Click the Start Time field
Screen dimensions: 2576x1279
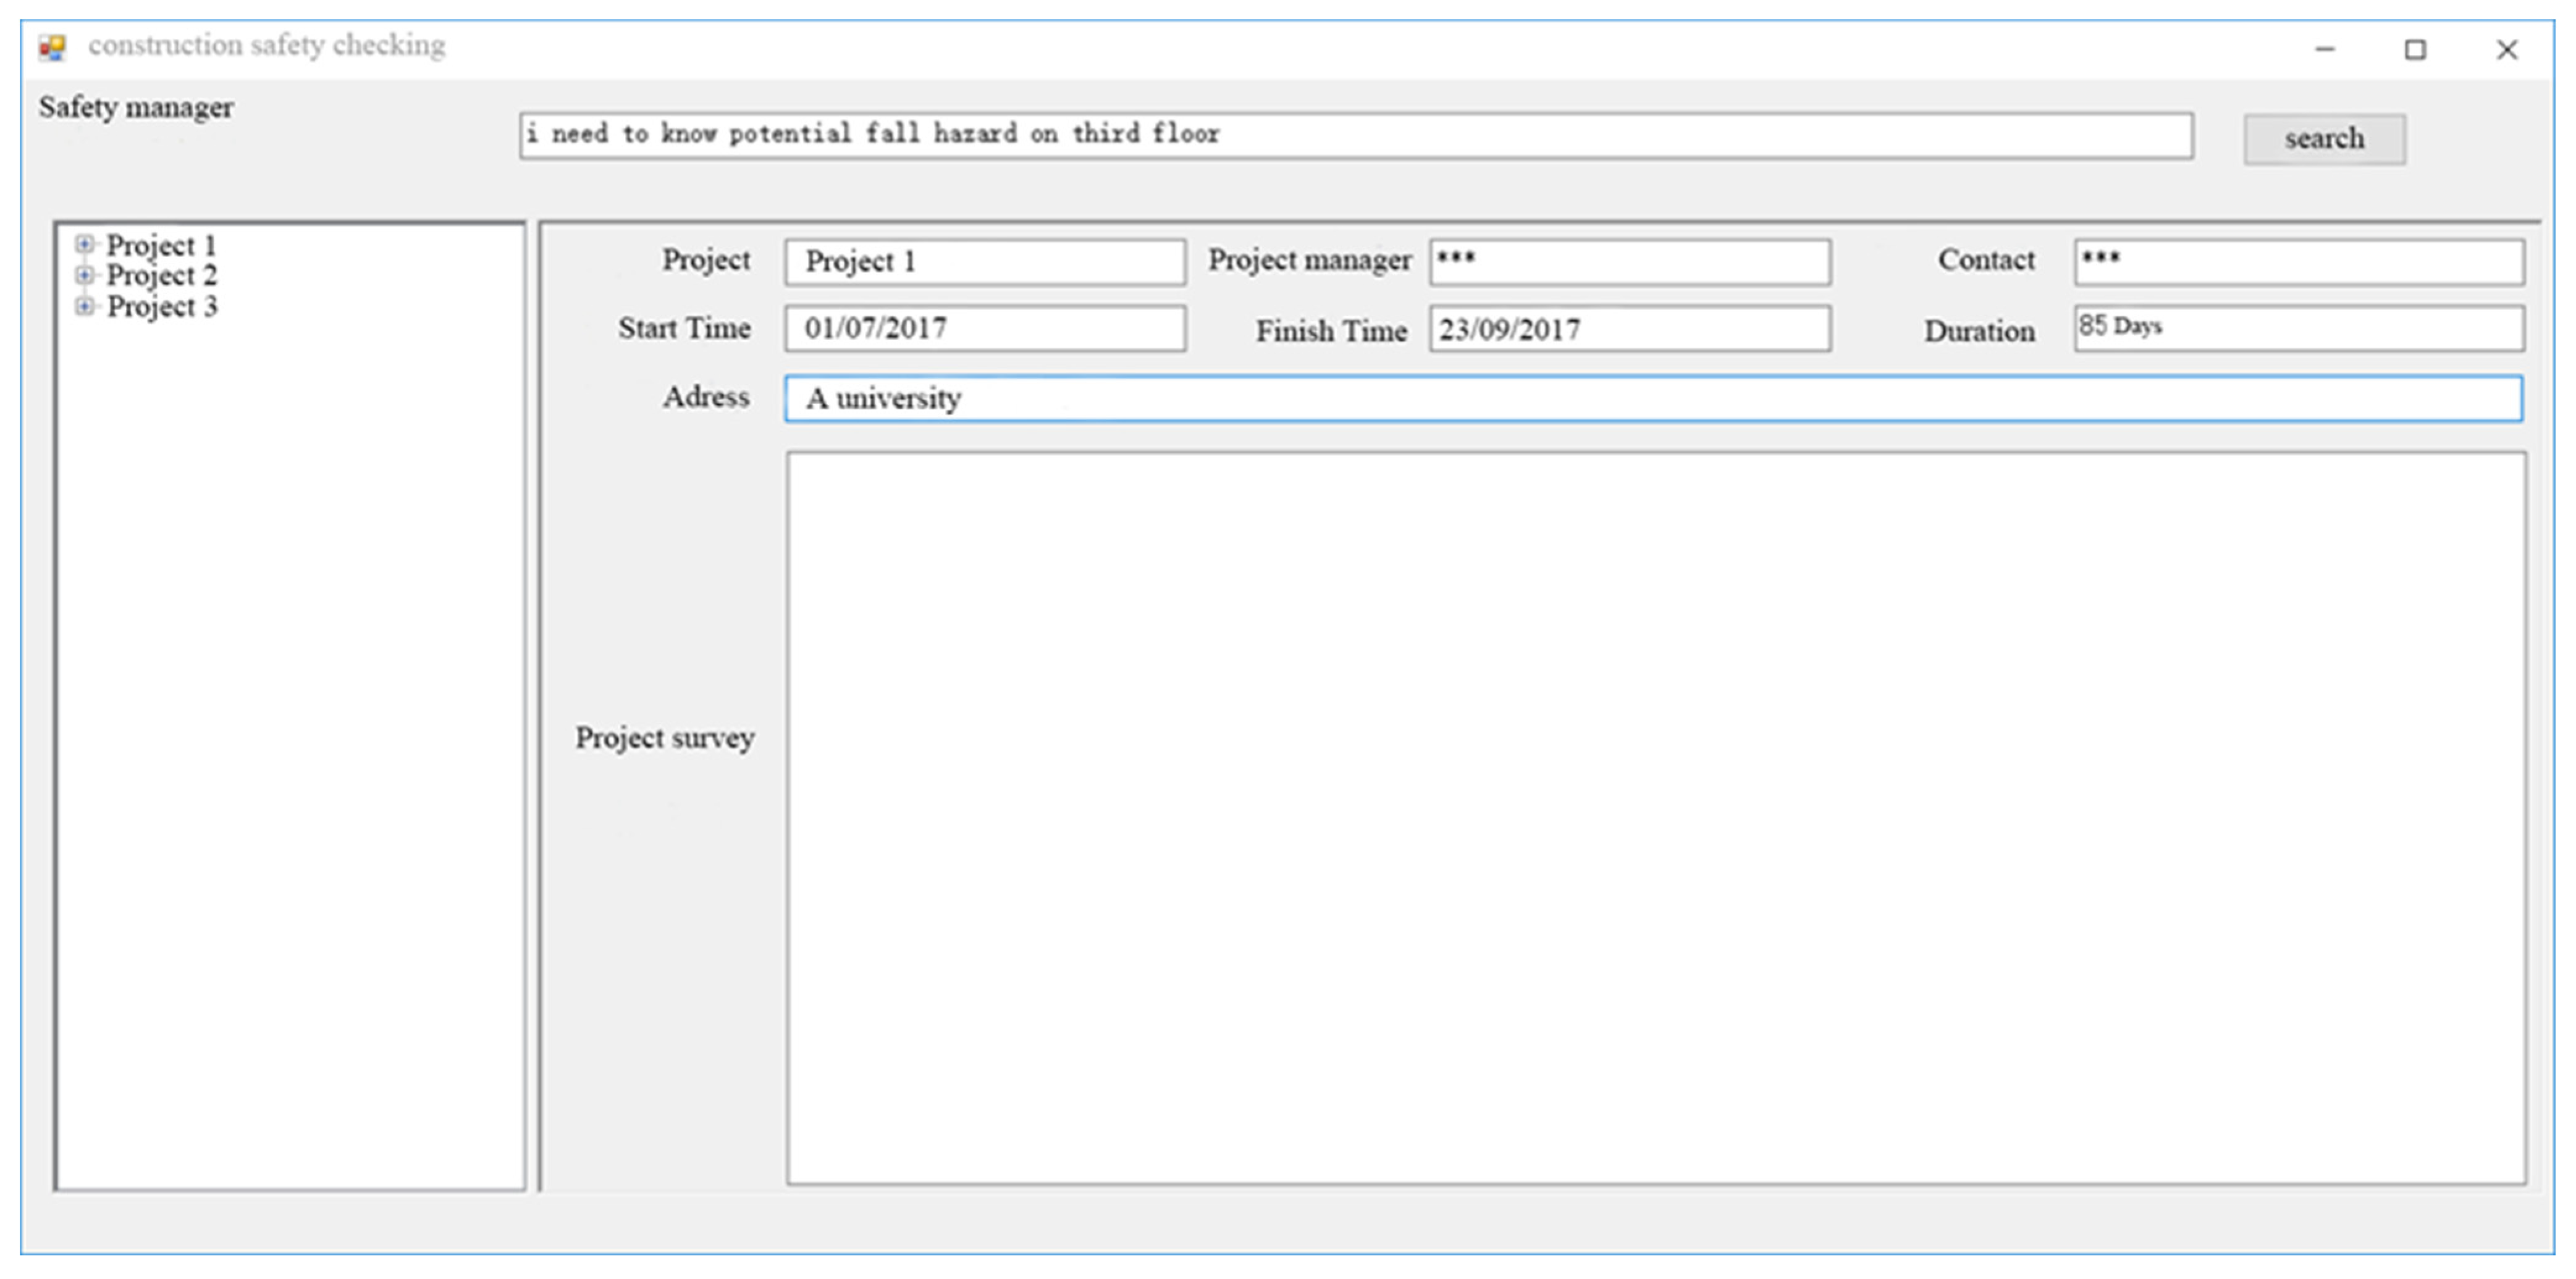985,329
